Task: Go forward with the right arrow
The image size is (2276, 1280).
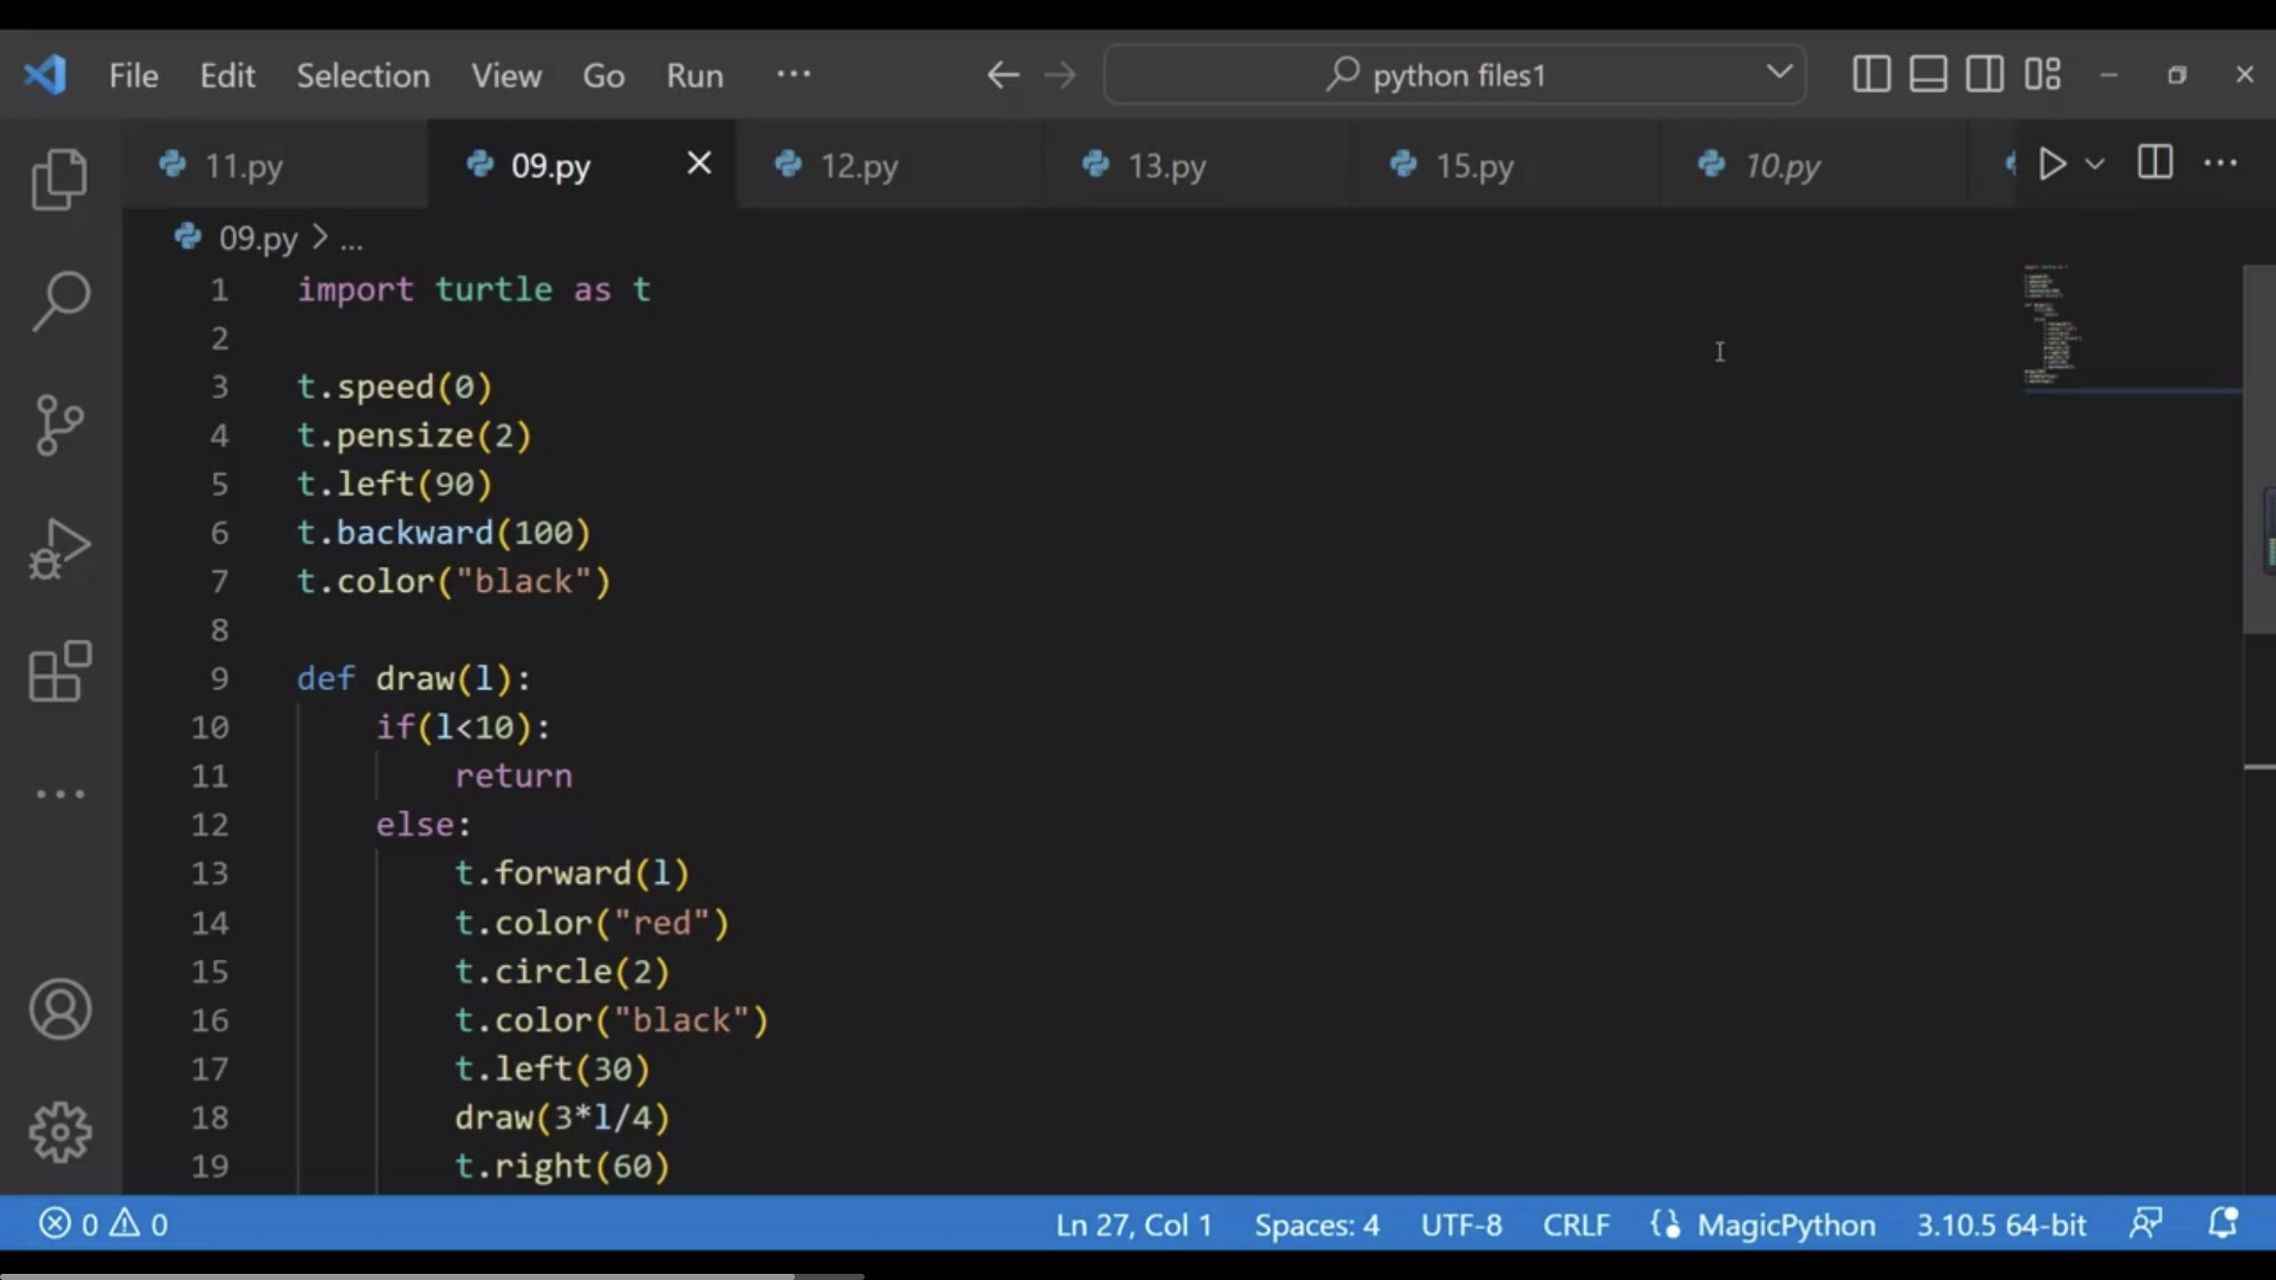Action: [1060, 75]
